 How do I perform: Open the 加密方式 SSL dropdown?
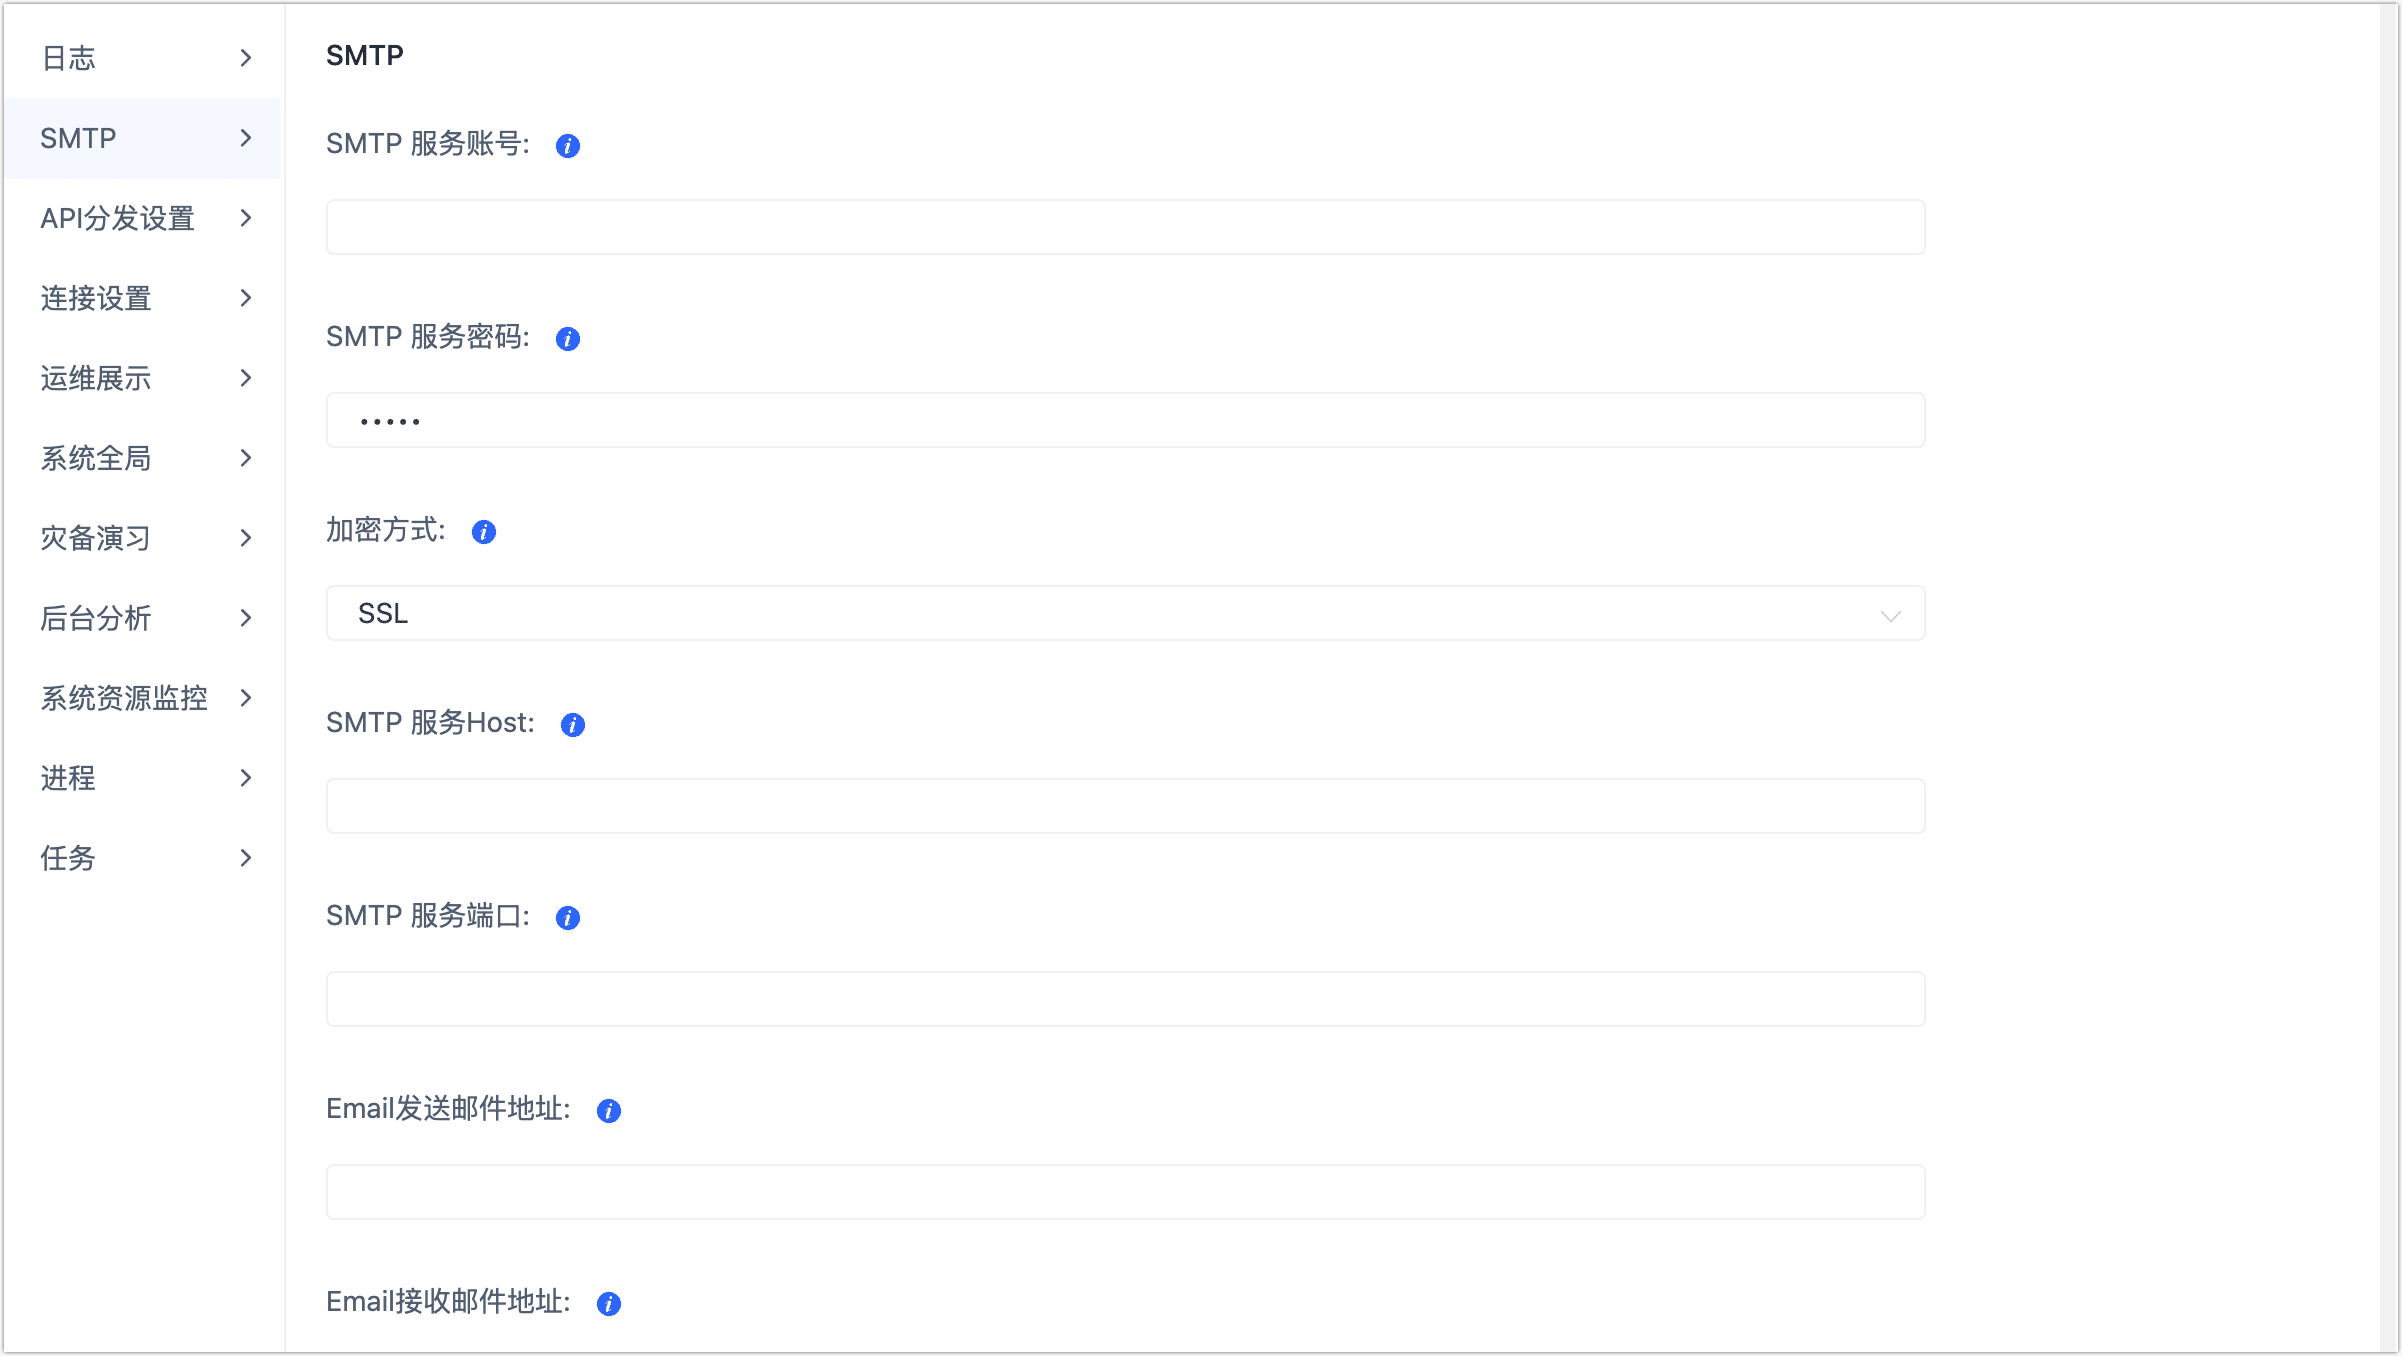coord(1124,613)
